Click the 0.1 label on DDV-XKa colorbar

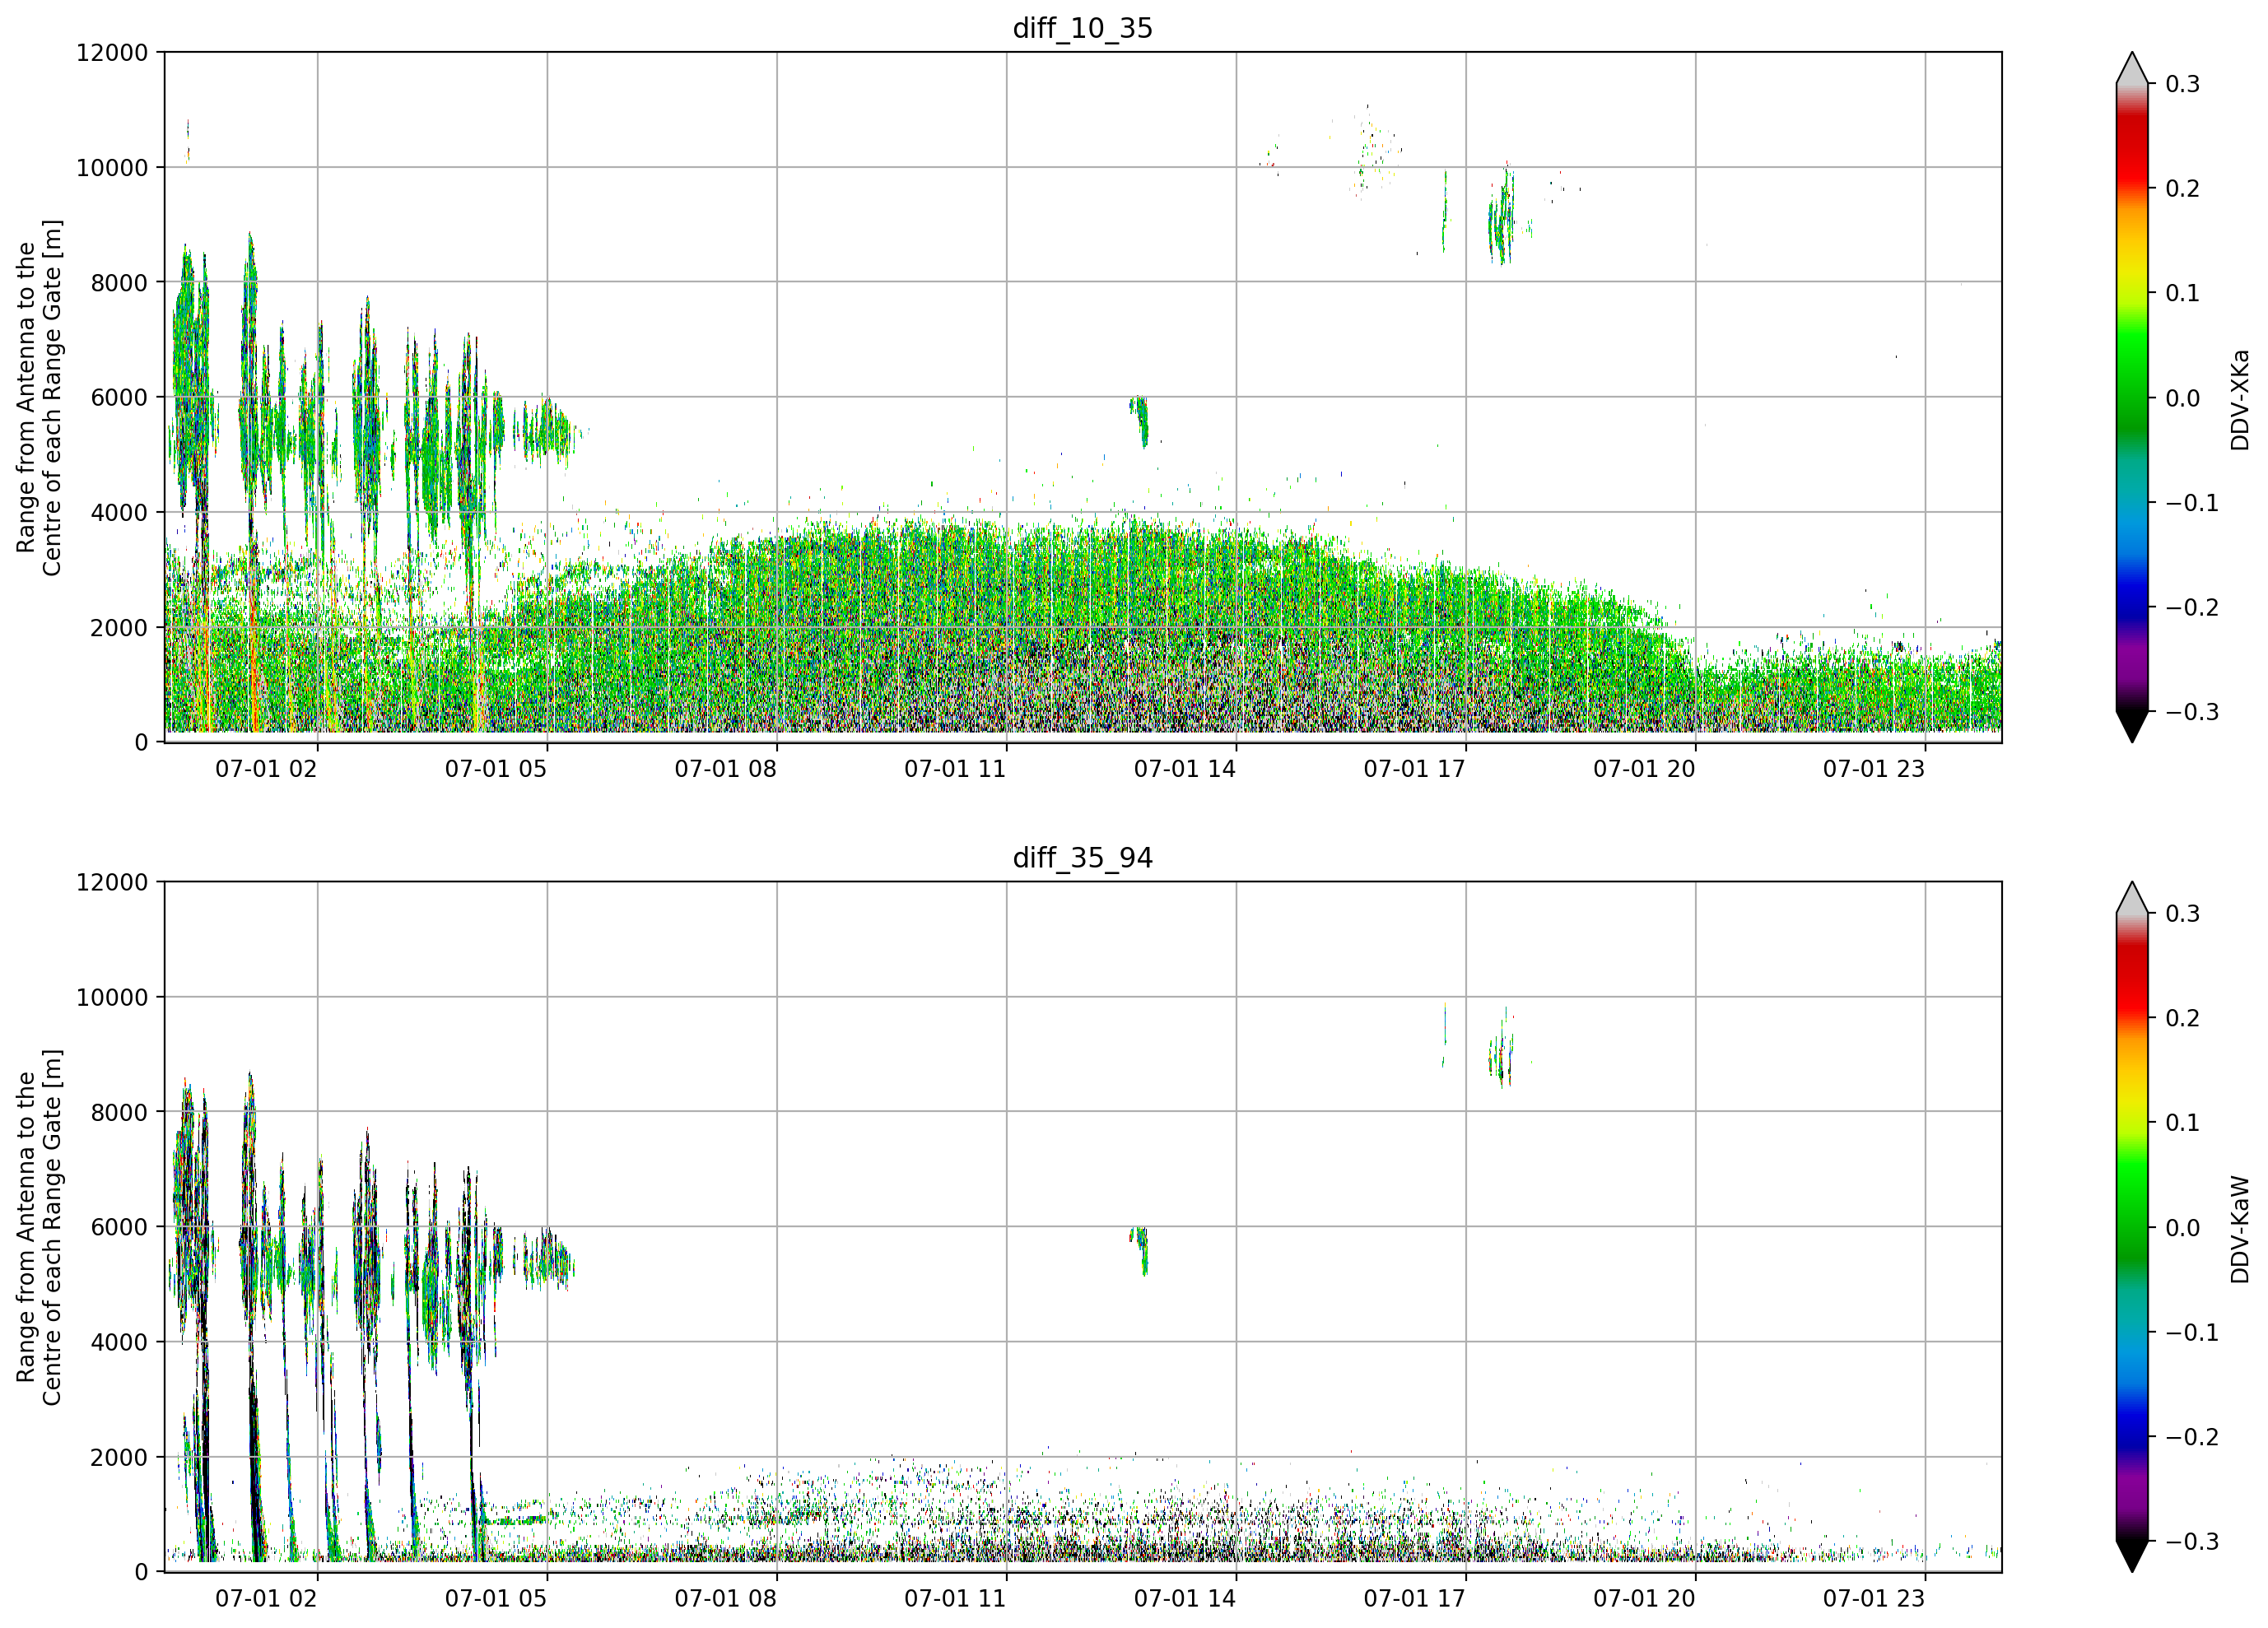tap(2182, 293)
